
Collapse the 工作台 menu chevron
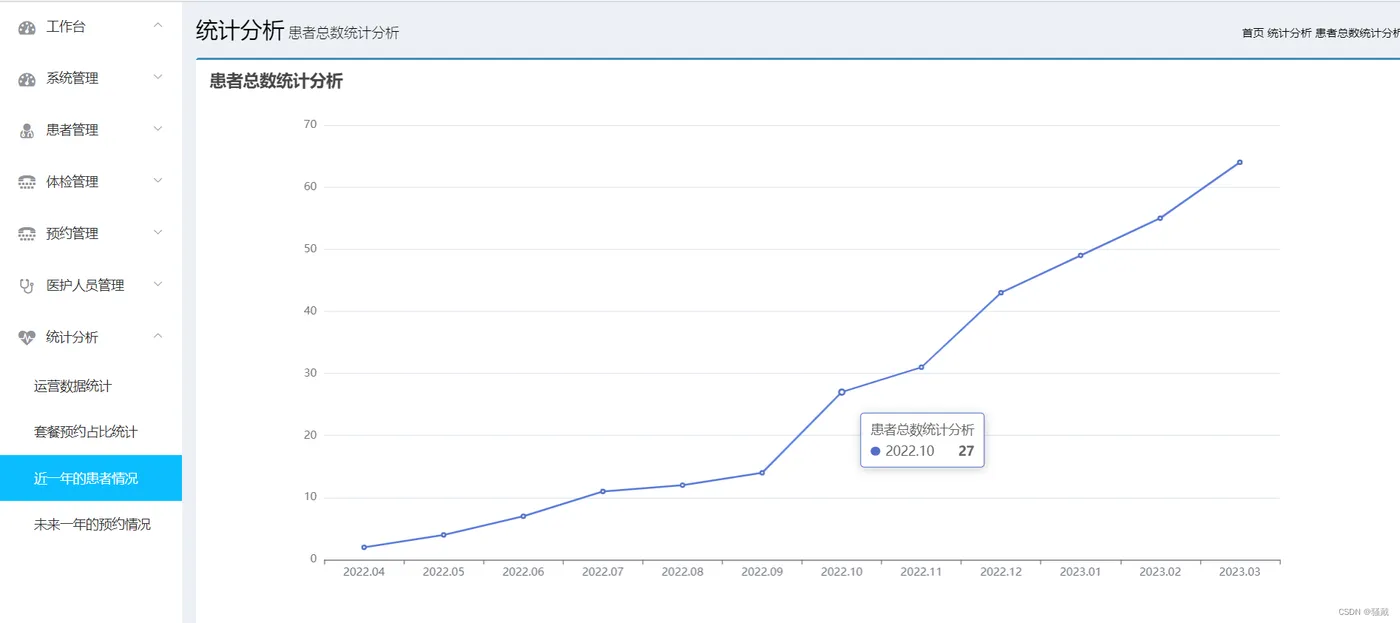pos(158,26)
